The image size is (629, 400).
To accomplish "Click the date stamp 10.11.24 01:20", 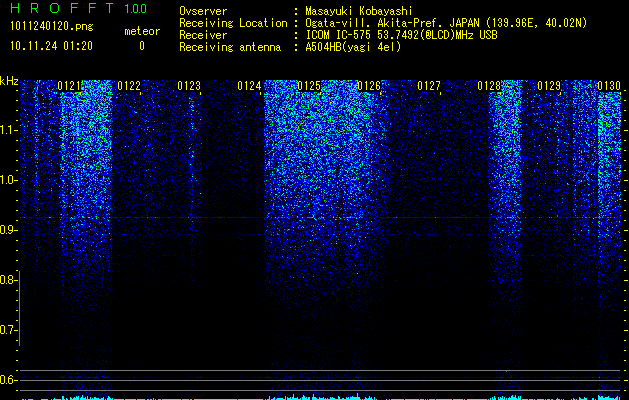I will [51, 46].
